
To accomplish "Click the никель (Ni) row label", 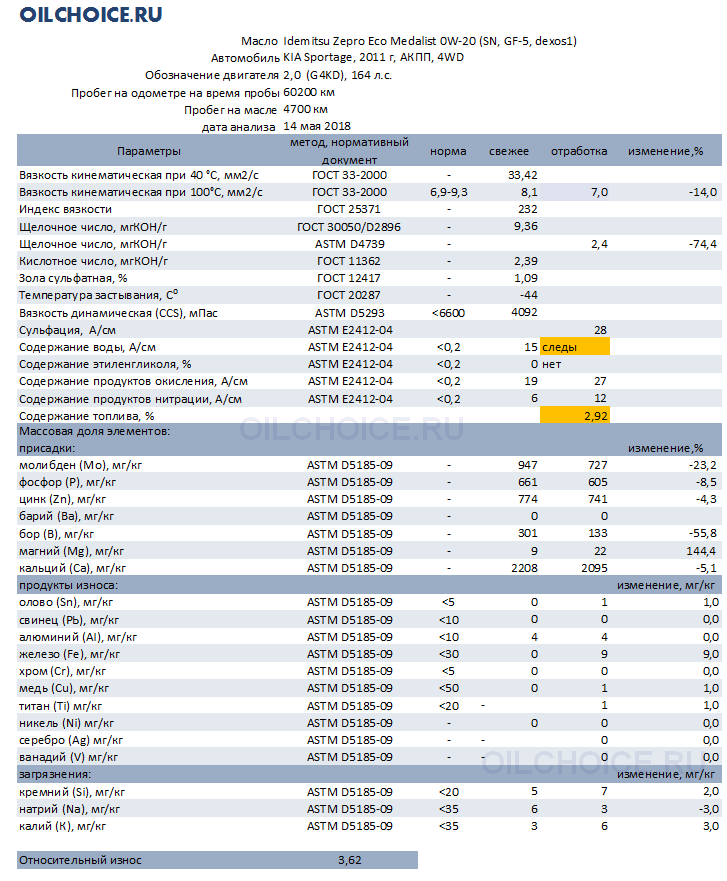I will (66, 723).
